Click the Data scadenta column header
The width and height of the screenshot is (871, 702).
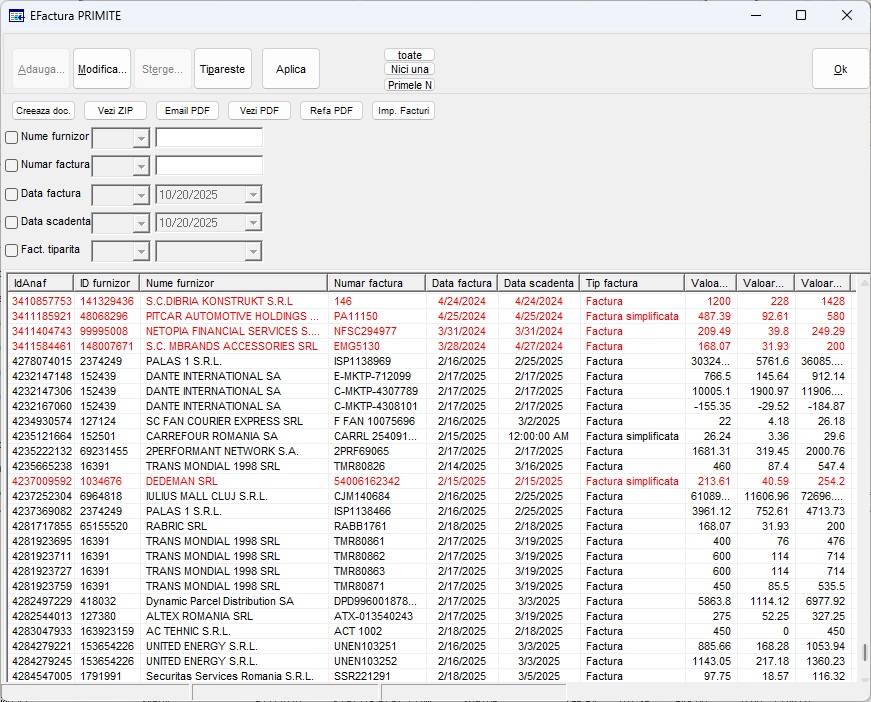[538, 283]
